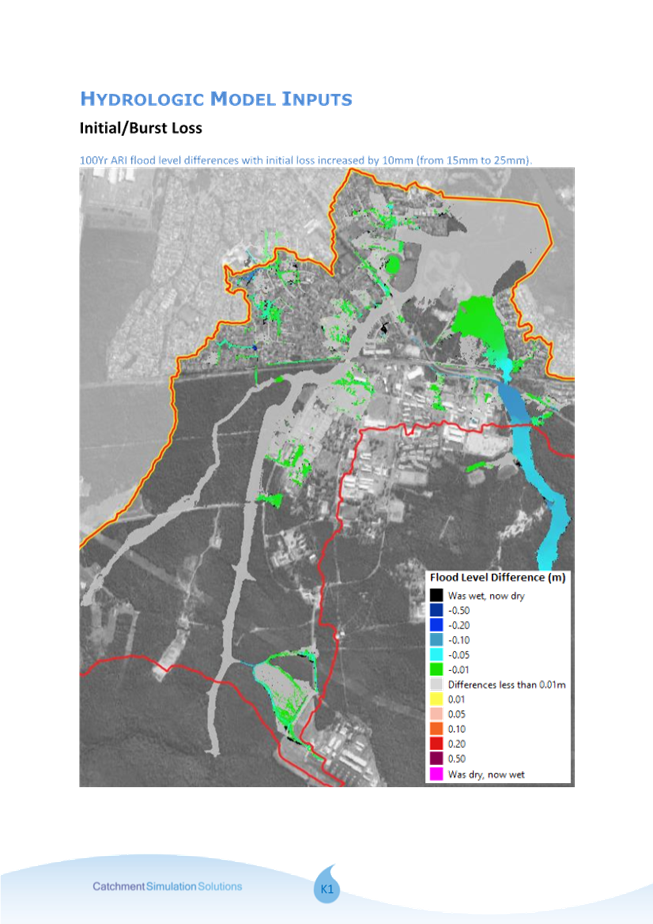
Task: Select the dark blue -0.50 legend swatch
Action: click(436, 610)
